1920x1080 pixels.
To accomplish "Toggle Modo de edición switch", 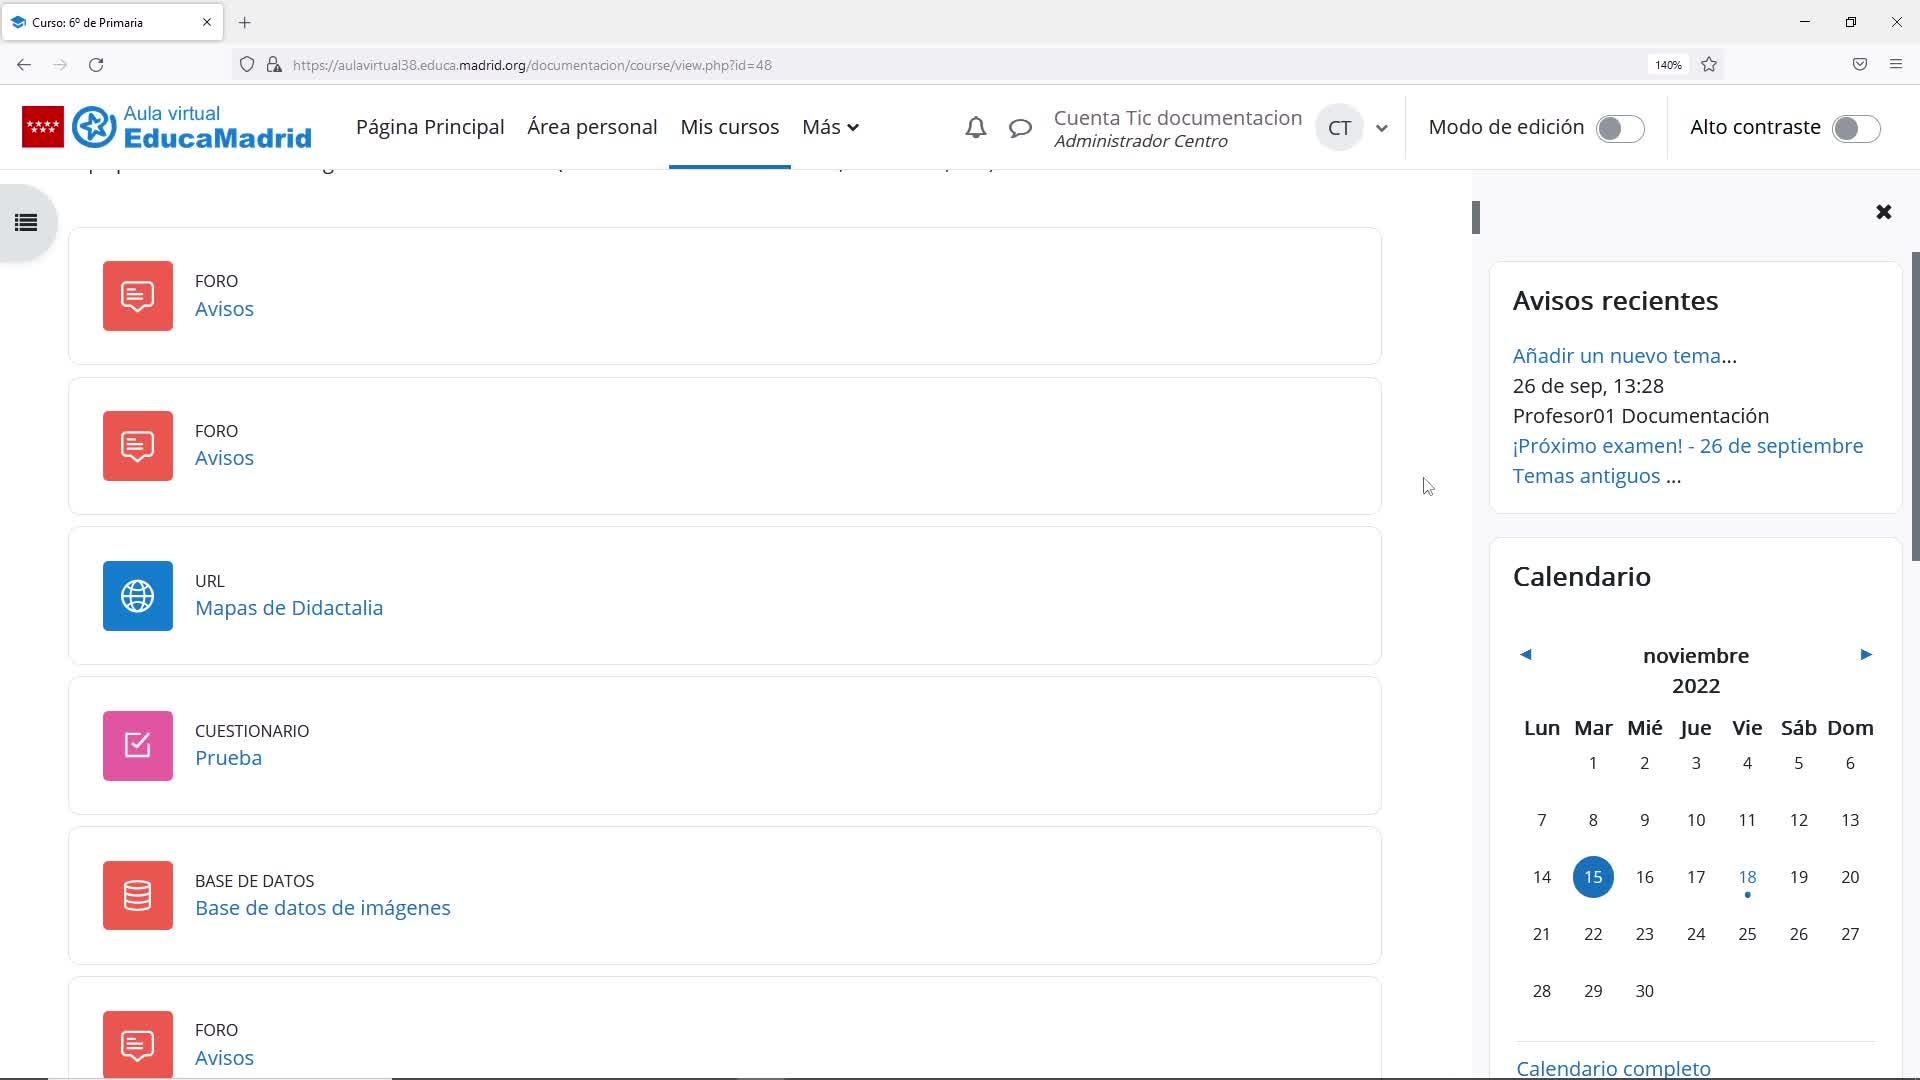I will tap(1619, 128).
